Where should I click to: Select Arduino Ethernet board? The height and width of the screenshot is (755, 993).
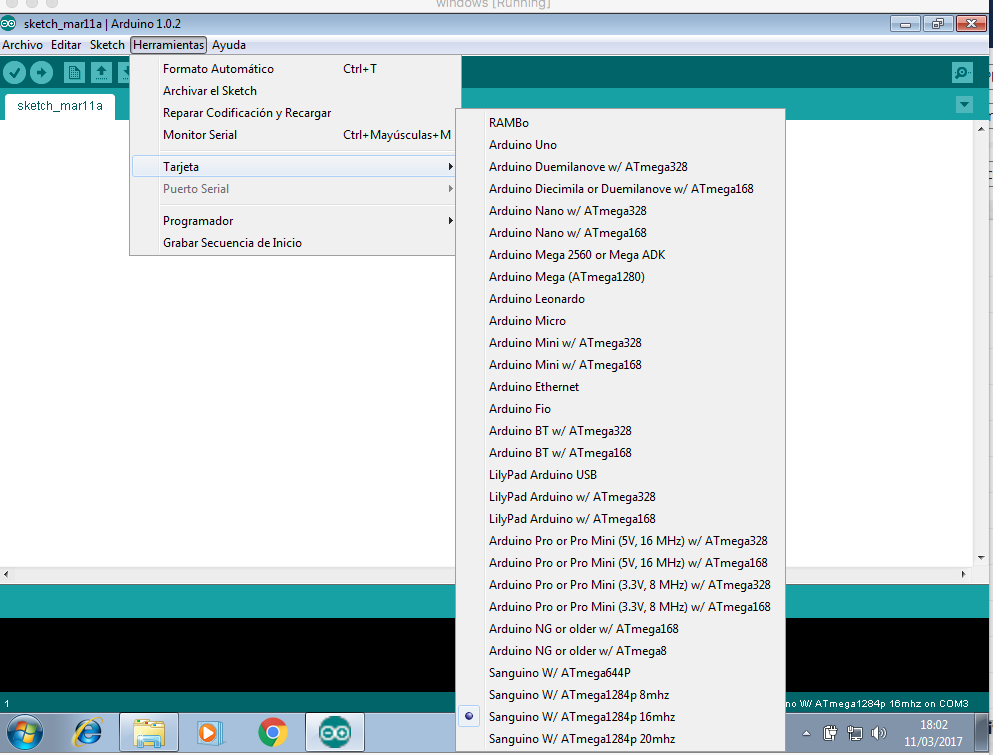point(621,386)
